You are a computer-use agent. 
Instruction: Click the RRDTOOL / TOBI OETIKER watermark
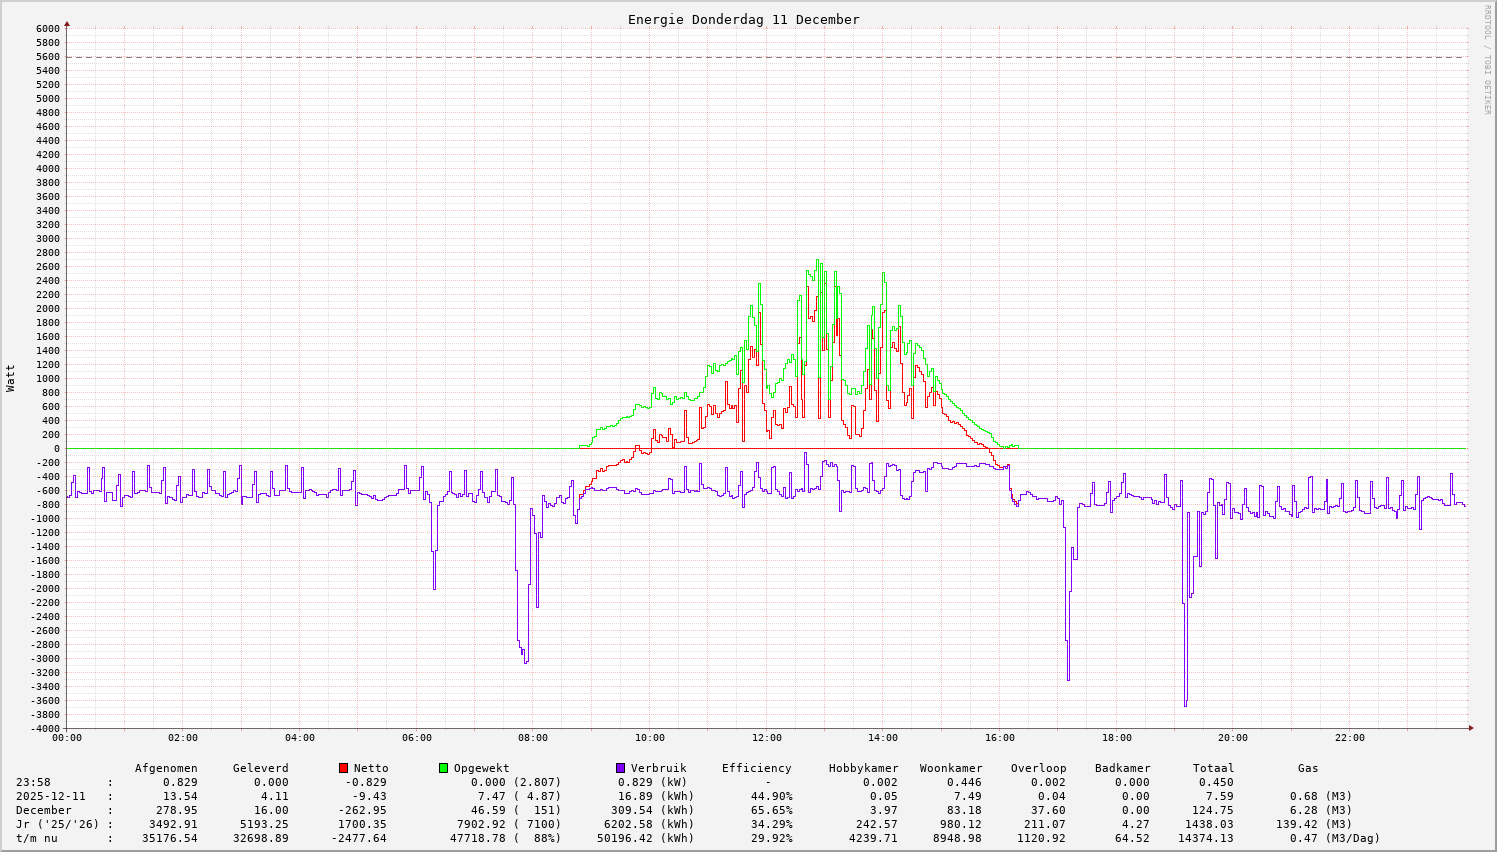[x=1486, y=60]
